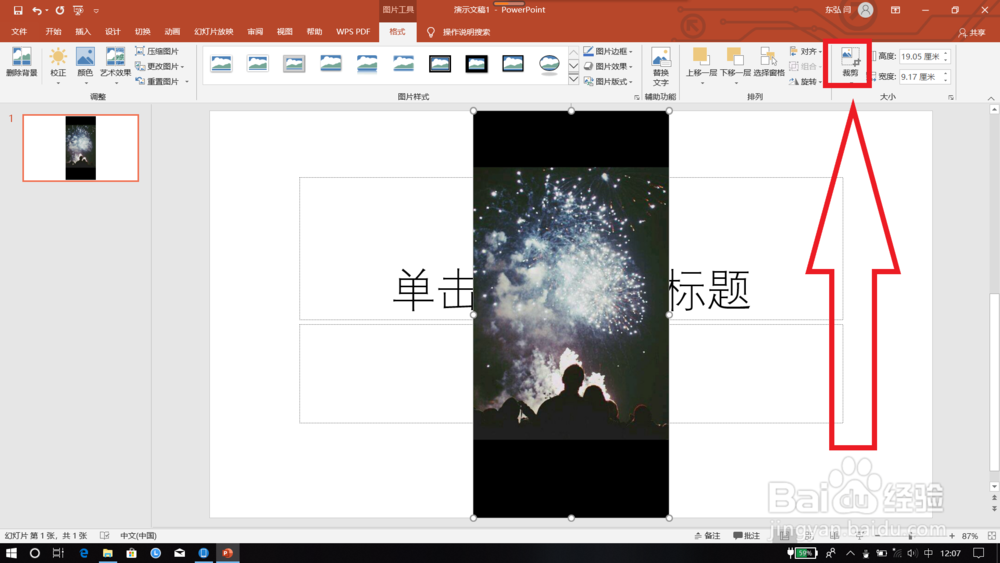Open Windows notification center icon
The image size is (1000, 563).
(979, 553)
